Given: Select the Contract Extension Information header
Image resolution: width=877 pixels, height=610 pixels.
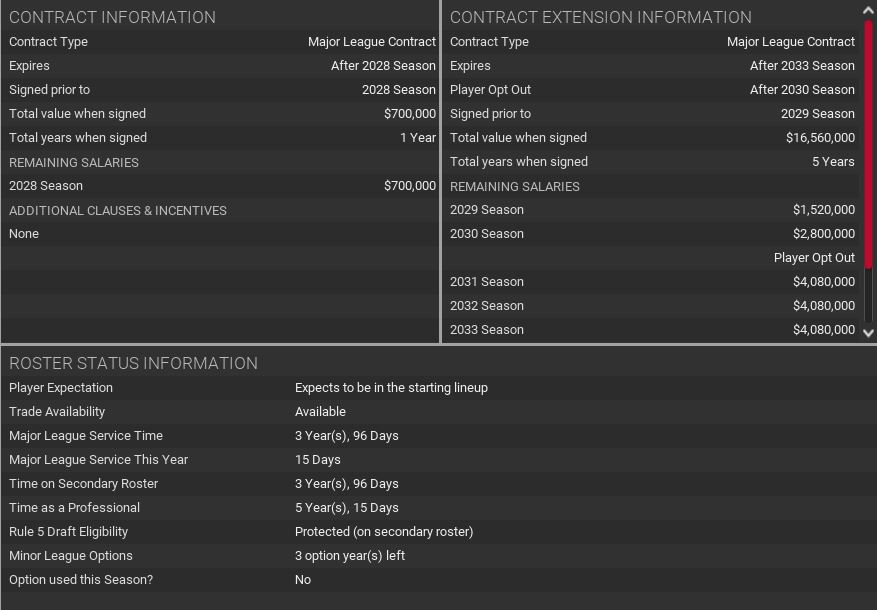Looking at the screenshot, I should click(600, 17).
